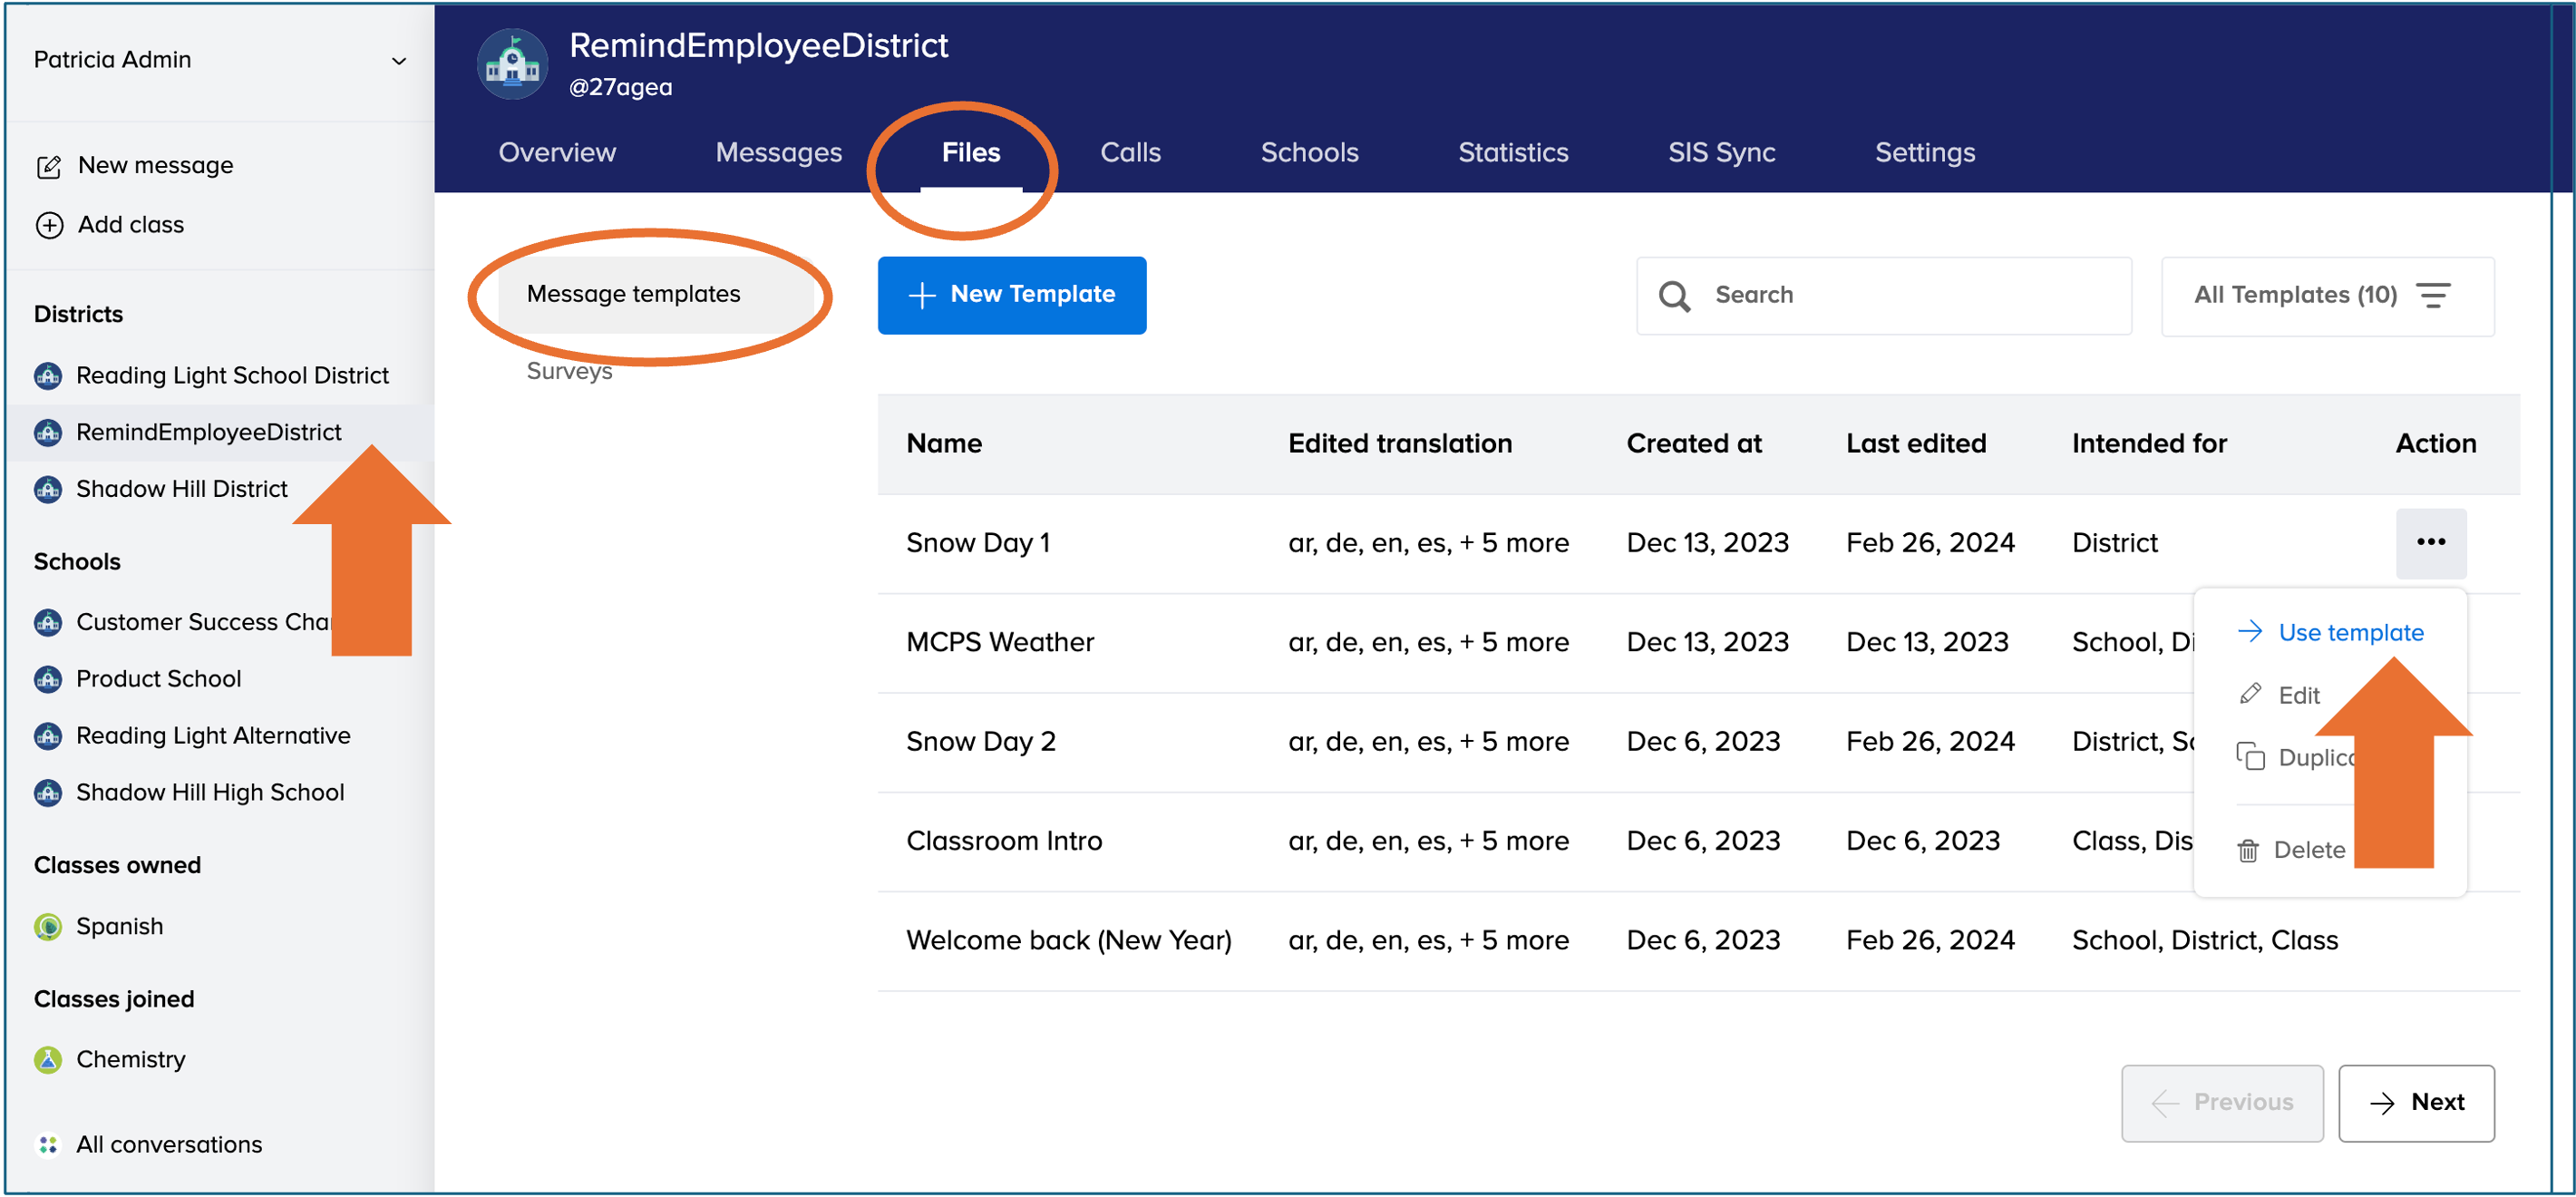Select Shadow Hill District in sidebar
Screen dimensions: 2576x1197
(x=181, y=489)
